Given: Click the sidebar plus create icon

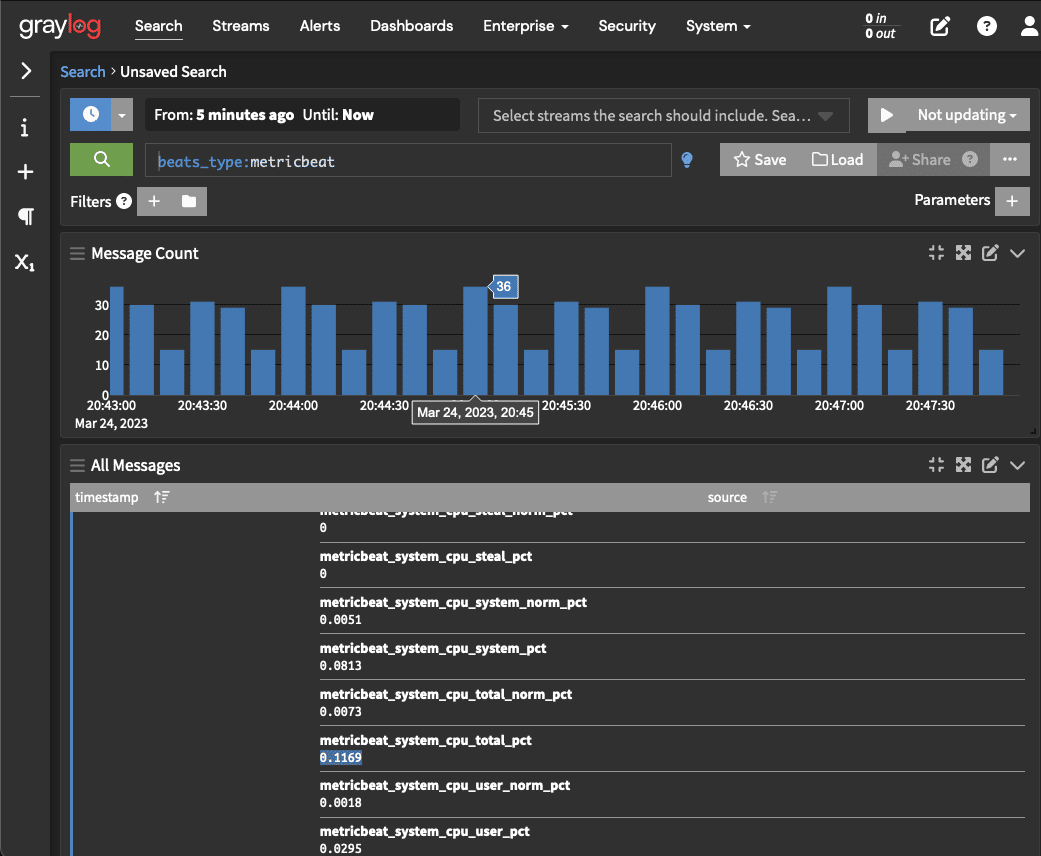Looking at the screenshot, I should click(25, 172).
